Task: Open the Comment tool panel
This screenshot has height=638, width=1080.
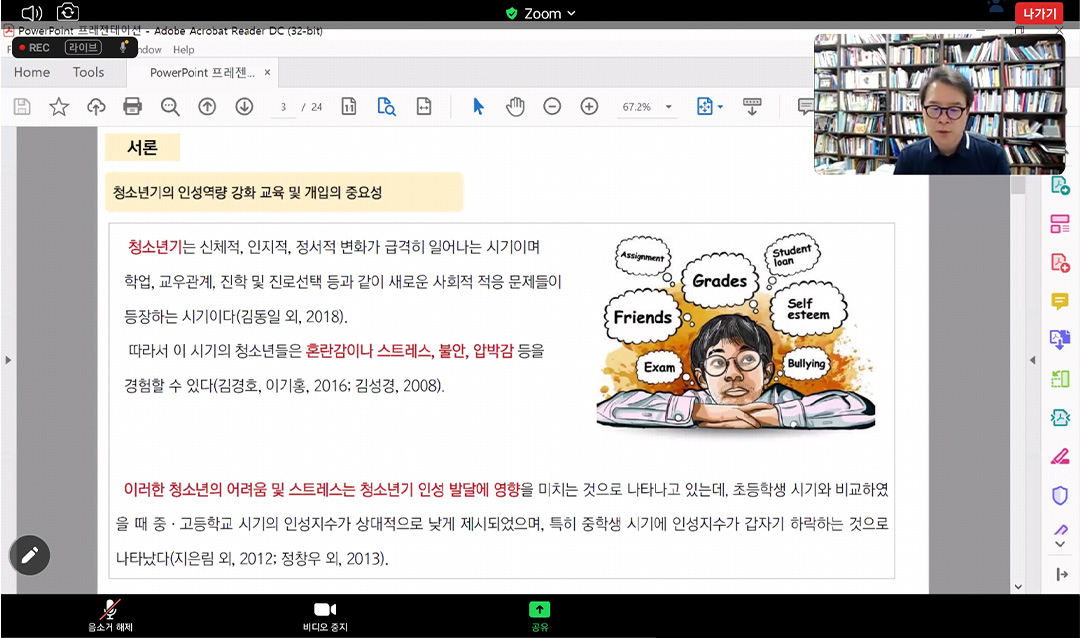Action: [1059, 299]
